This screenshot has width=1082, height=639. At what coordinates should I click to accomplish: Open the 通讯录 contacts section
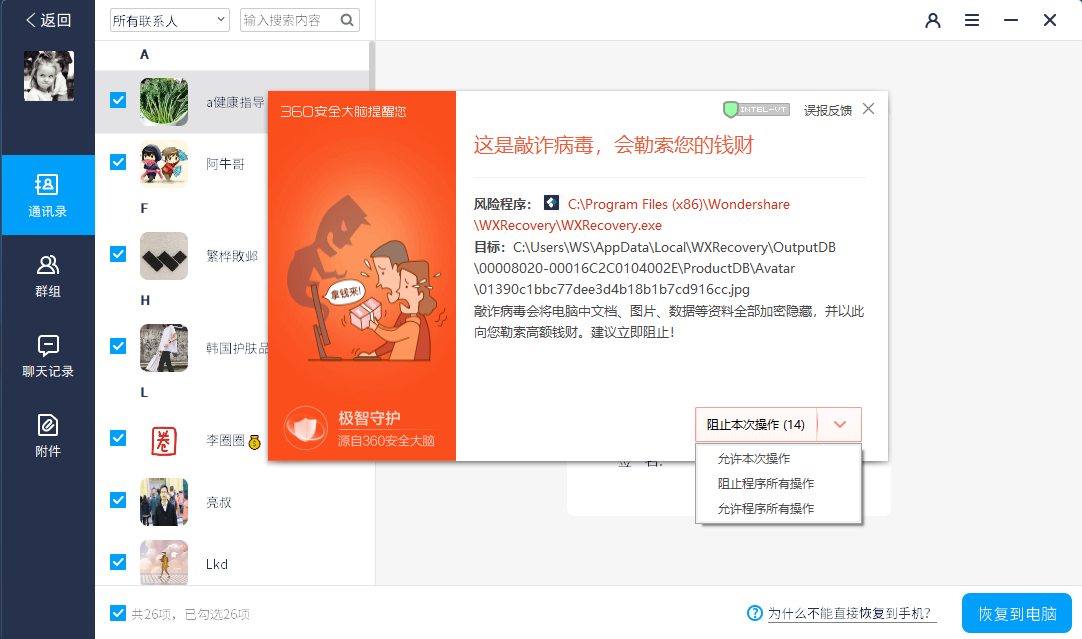[48, 195]
